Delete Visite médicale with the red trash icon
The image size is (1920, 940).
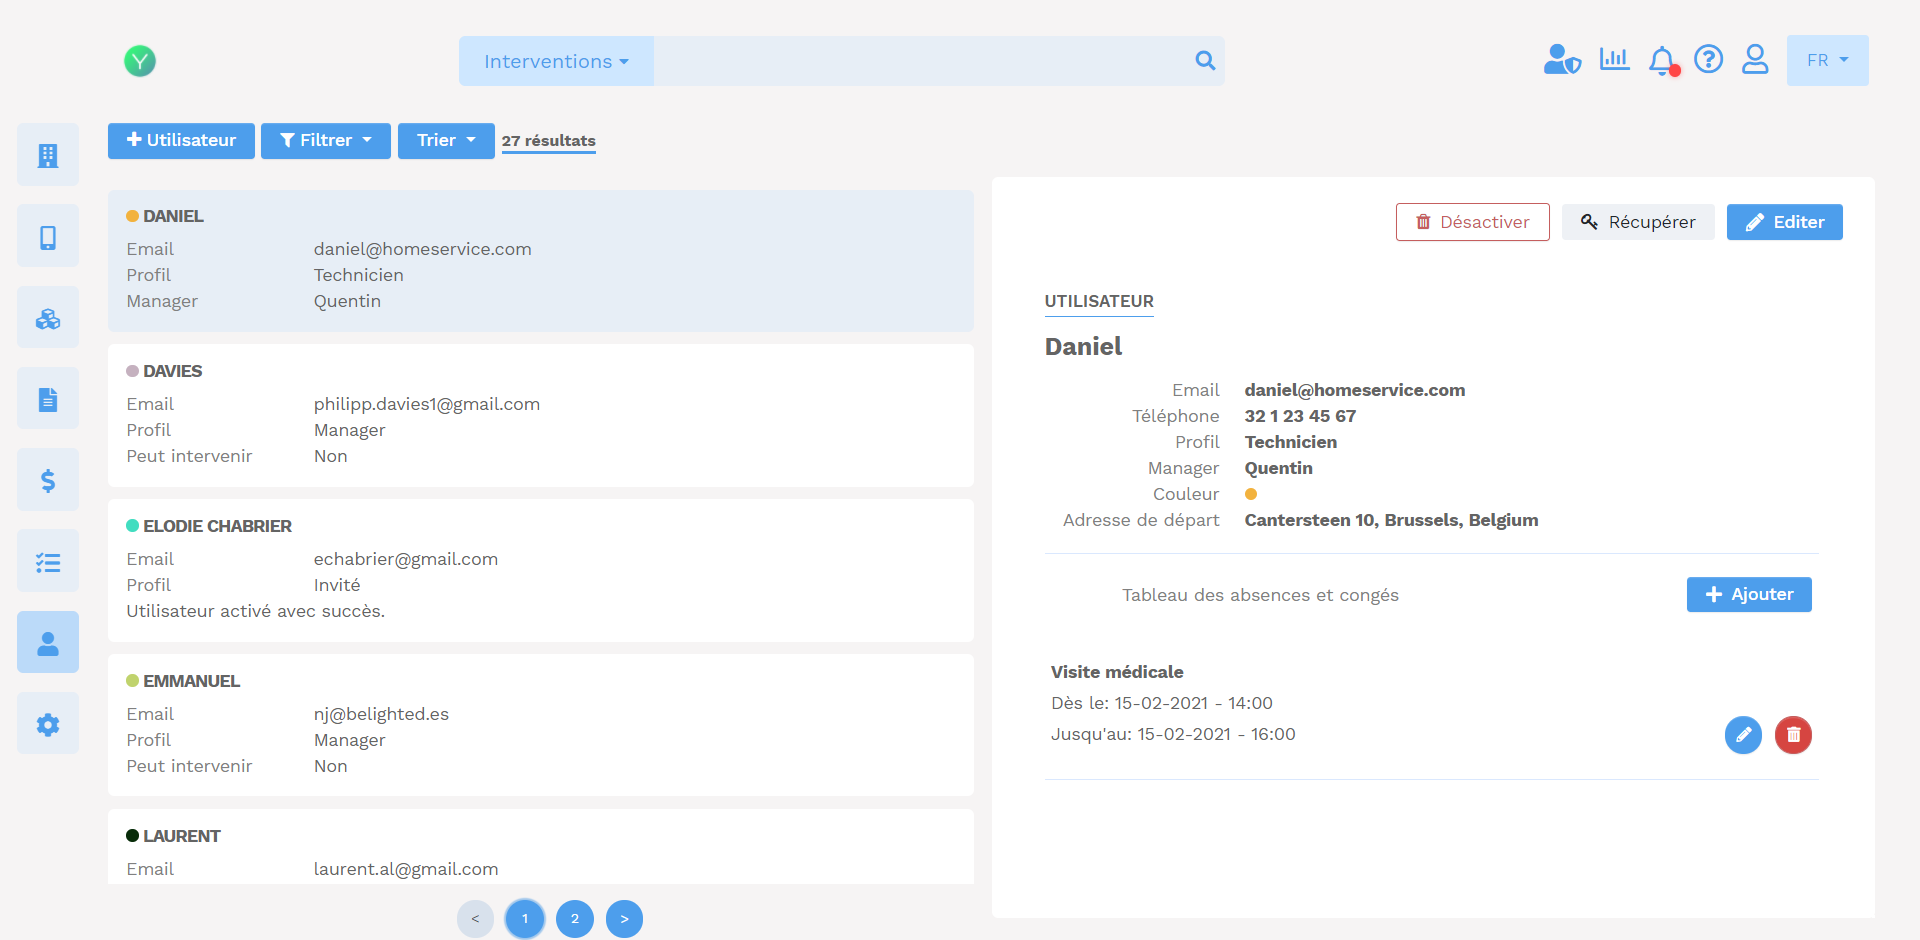(1793, 735)
